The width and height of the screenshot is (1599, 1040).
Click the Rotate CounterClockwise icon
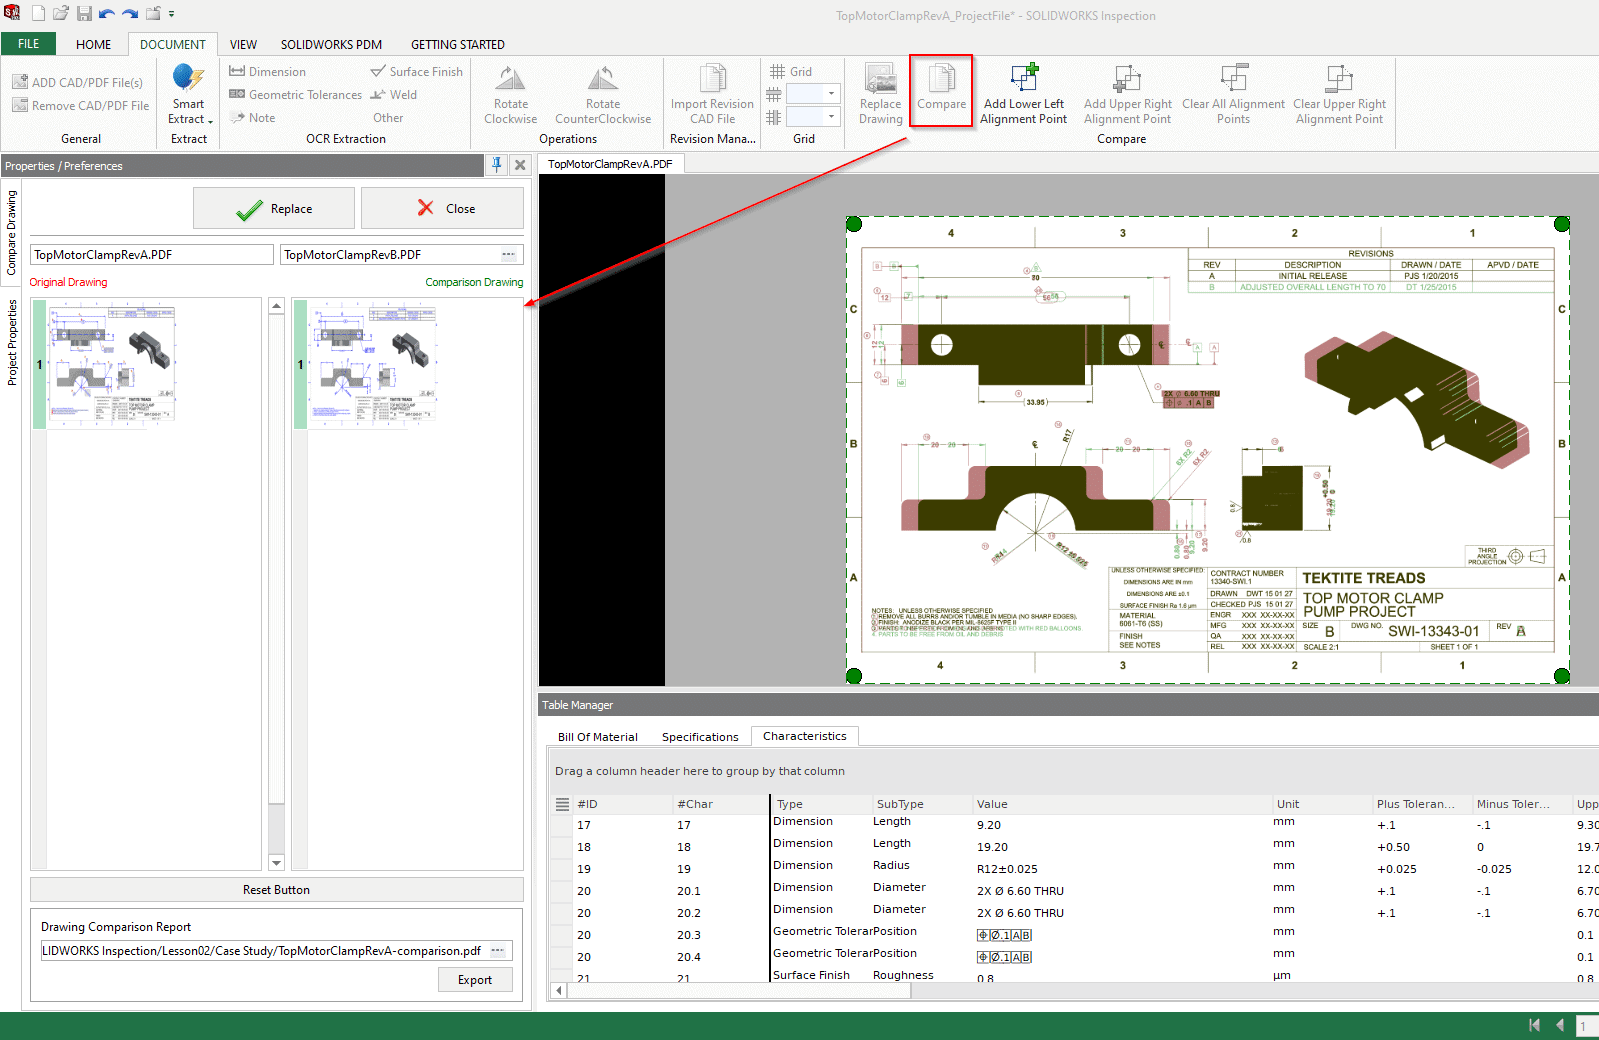[603, 78]
